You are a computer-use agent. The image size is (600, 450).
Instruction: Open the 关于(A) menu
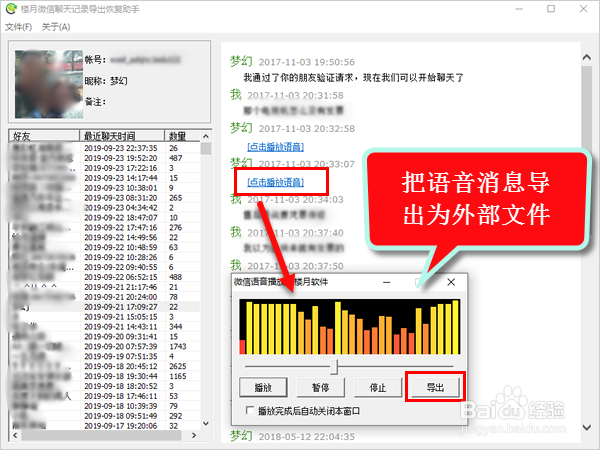coord(56,27)
